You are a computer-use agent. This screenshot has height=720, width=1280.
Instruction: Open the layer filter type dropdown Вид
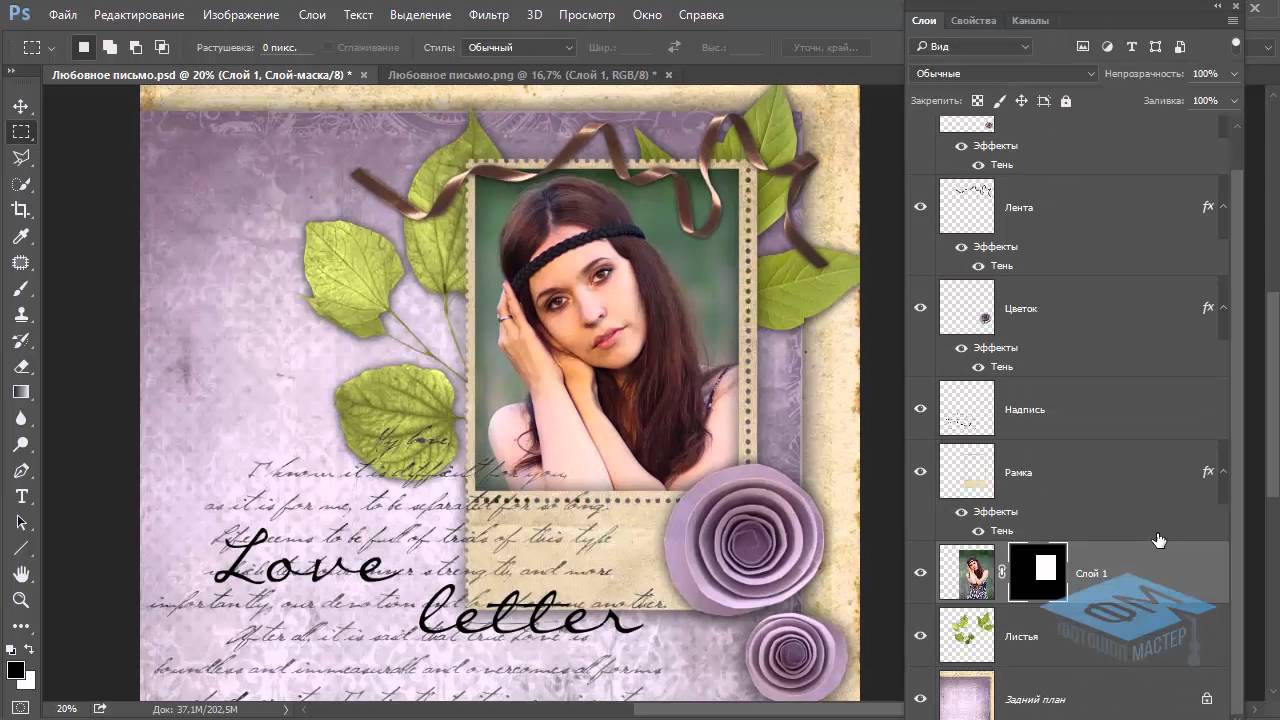971,47
